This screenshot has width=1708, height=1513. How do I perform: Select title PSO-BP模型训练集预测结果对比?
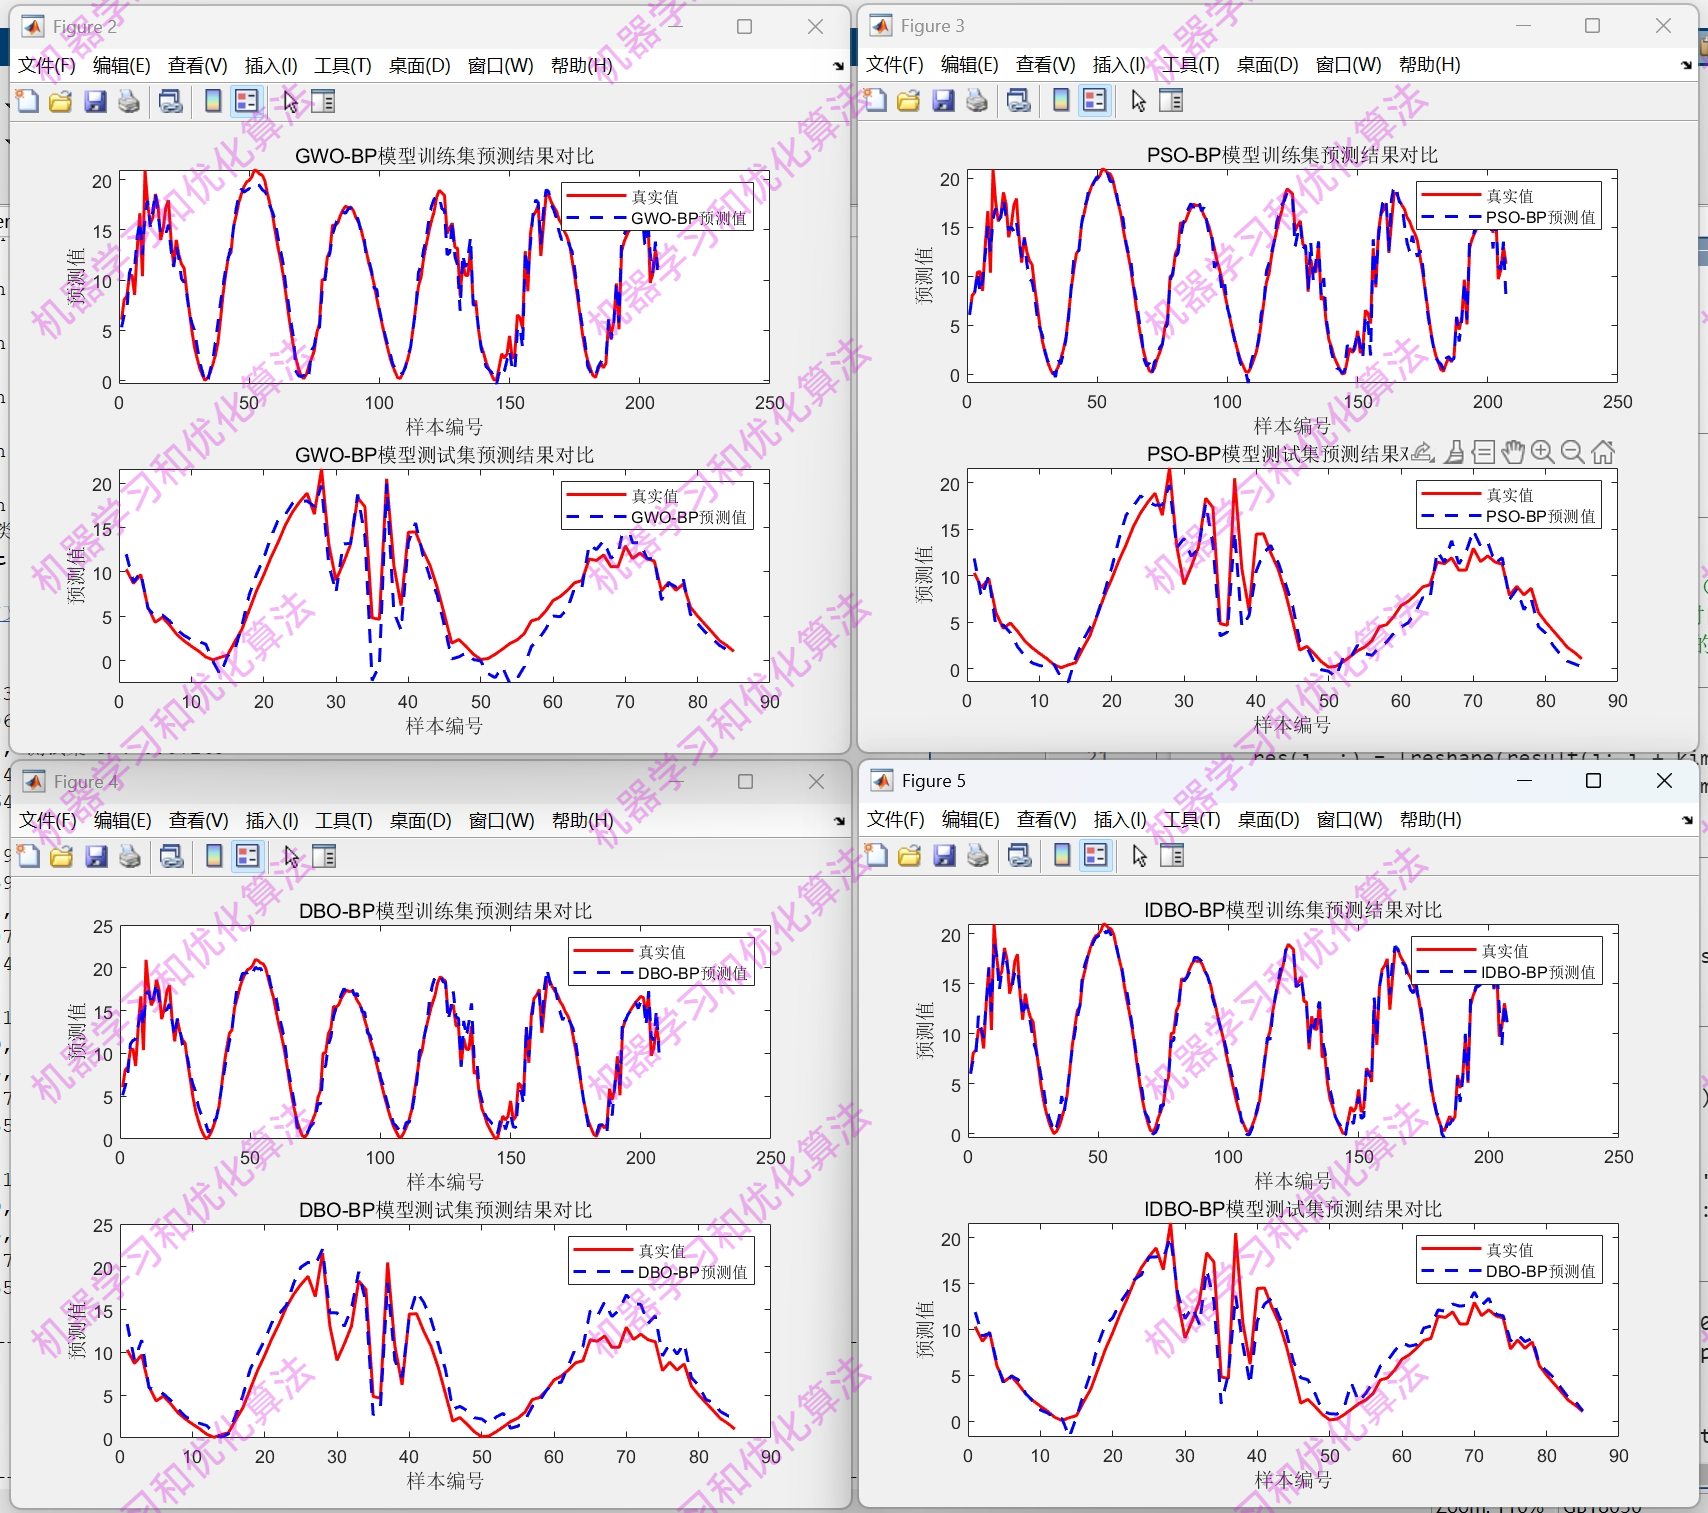1292,155
